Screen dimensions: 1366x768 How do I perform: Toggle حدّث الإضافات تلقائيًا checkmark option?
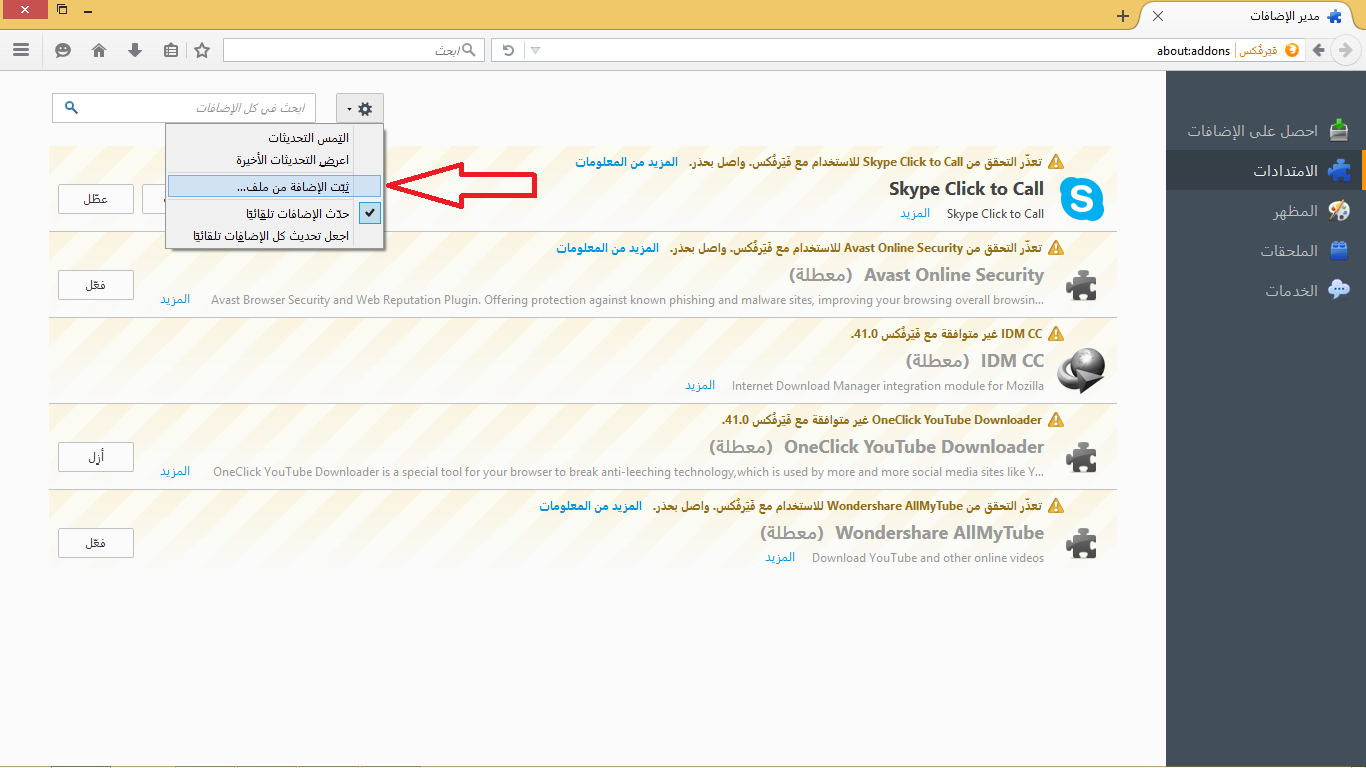click(274, 213)
